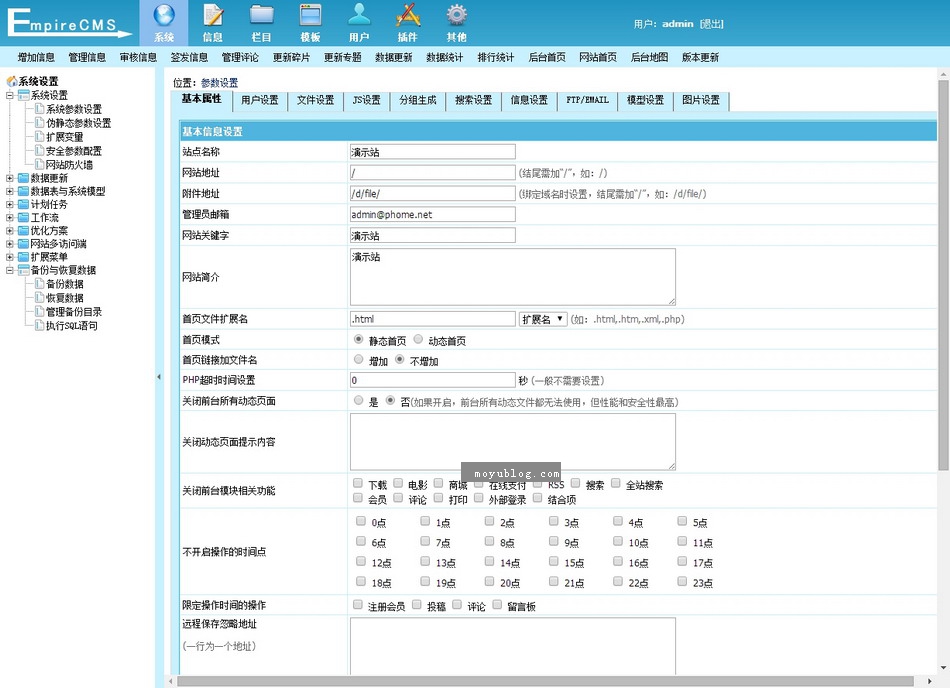Click the folder icon beside 扩展菜单

[24, 257]
